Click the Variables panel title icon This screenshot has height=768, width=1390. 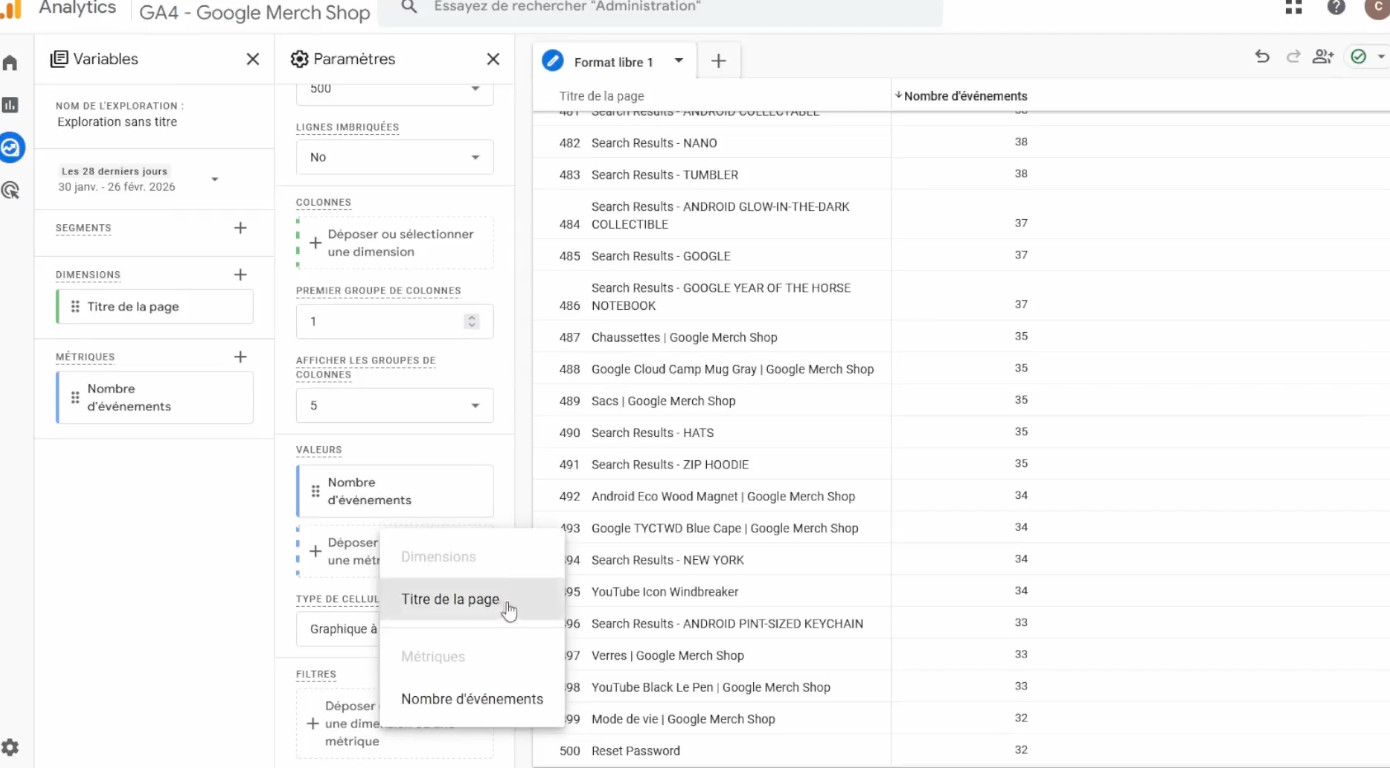tap(59, 59)
